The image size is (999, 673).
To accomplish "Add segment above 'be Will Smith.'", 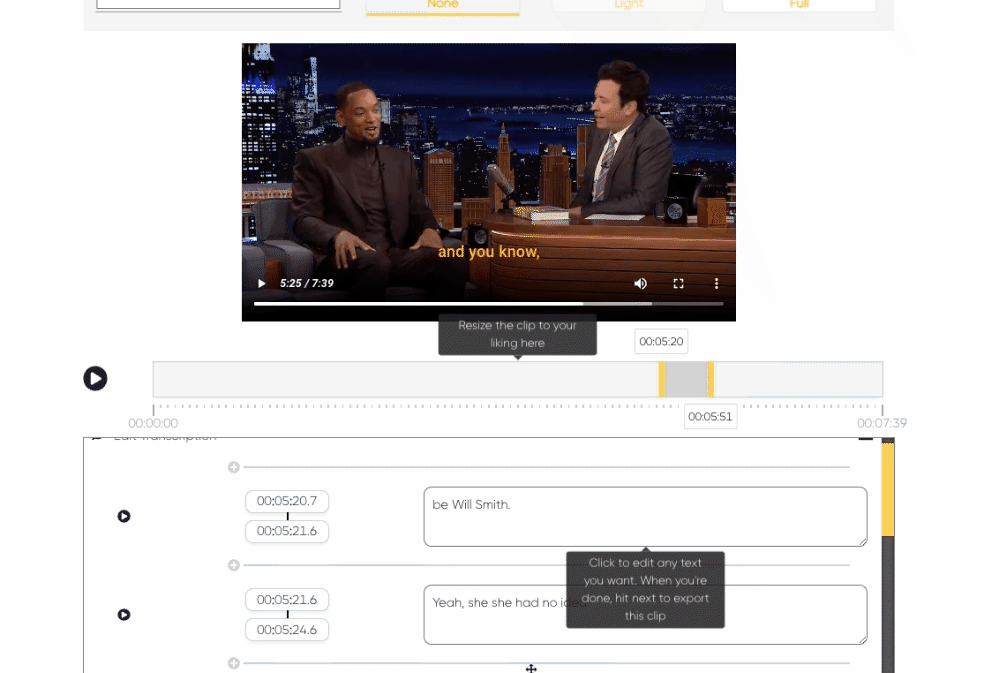I will 234,467.
